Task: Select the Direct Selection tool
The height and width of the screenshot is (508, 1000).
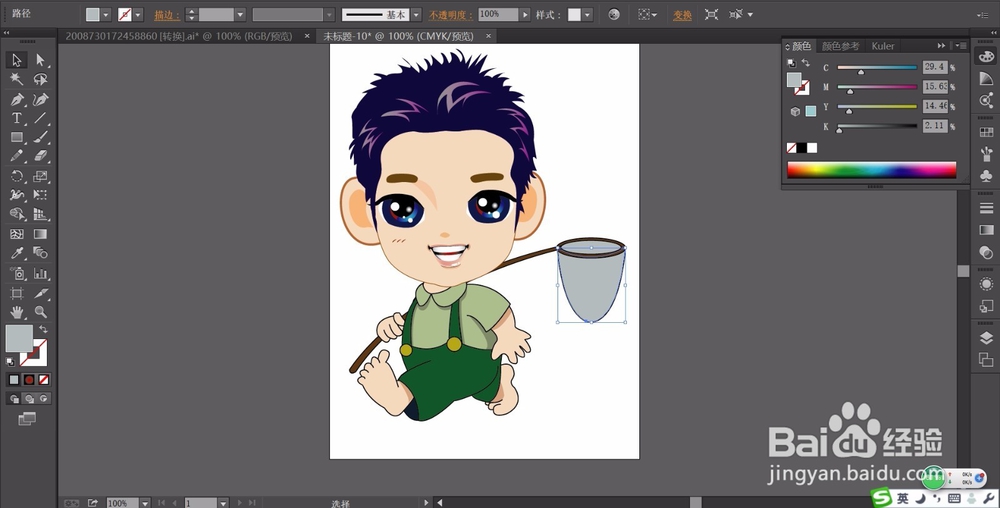Action: coord(40,60)
